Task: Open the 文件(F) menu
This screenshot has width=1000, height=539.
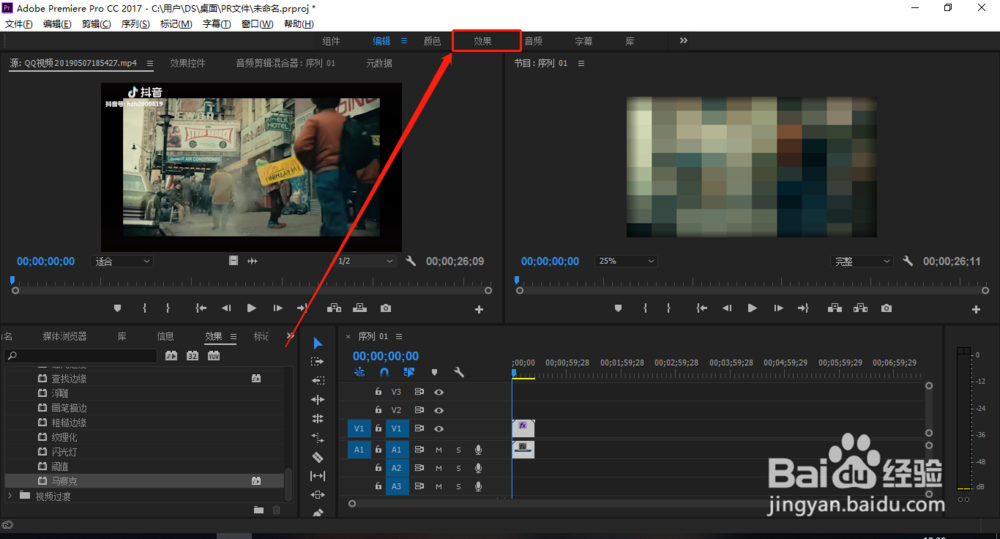Action: tap(18, 24)
